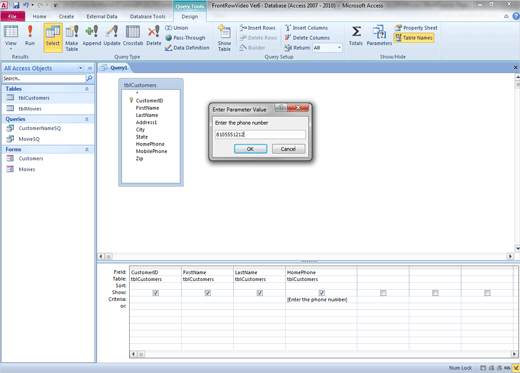Click Insert Rows in Query Setup
The image size is (520, 373).
coord(258,28)
